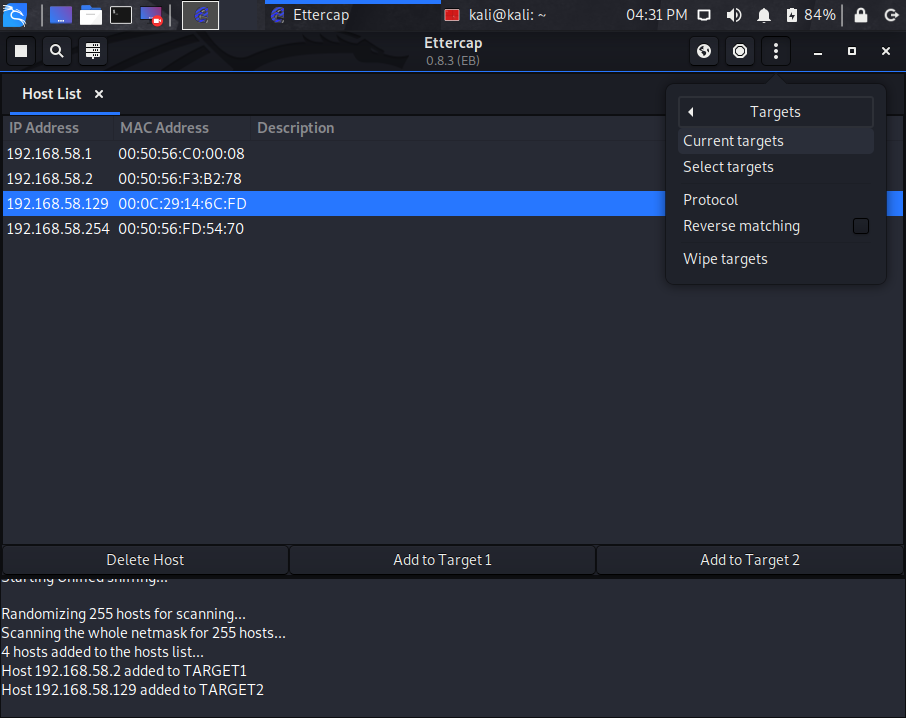Image resolution: width=906 pixels, height=718 pixels.
Task: Lock the screen with padlock icon
Action: (861, 15)
